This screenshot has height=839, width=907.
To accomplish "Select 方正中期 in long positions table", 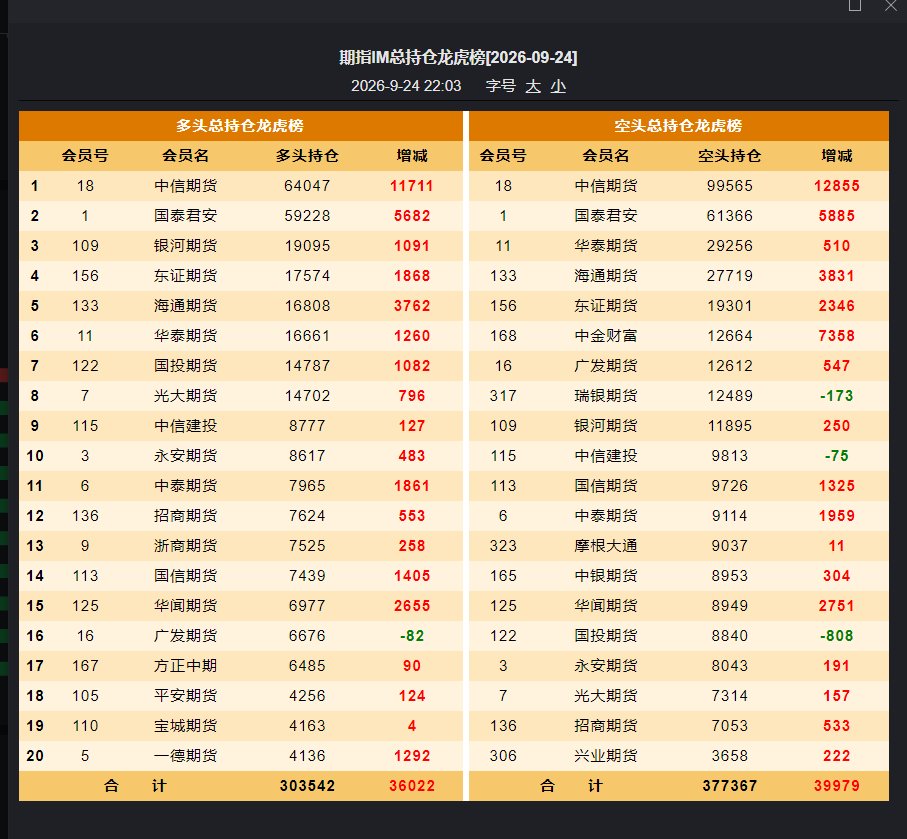I will pos(186,666).
